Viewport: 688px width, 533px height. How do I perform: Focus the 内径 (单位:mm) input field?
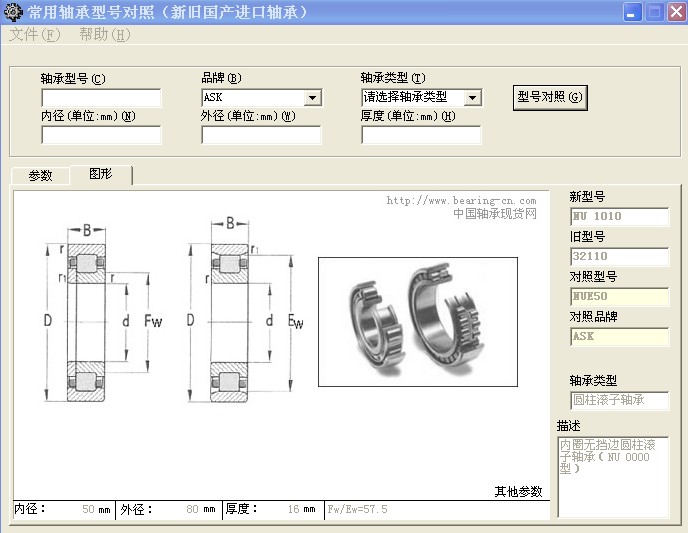pos(101,135)
